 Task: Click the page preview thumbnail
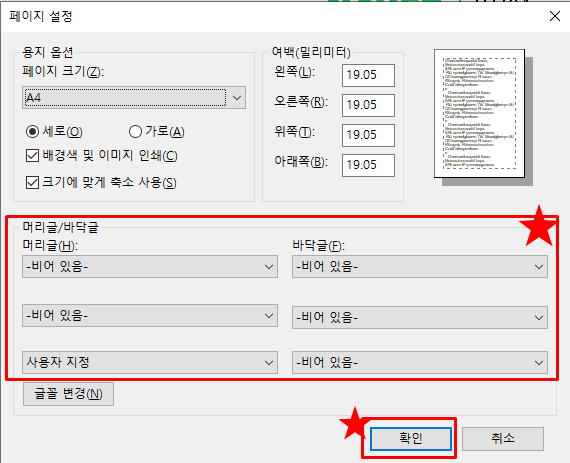pyautogui.click(x=479, y=113)
